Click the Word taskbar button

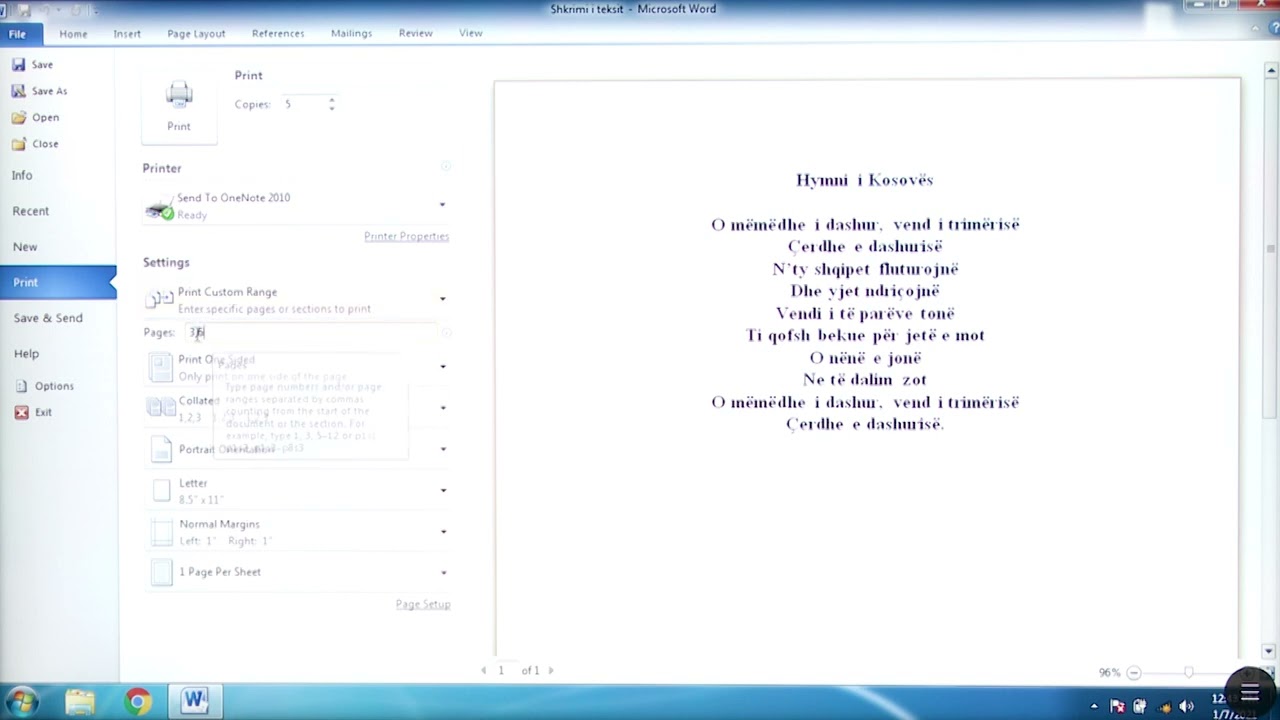[195, 702]
